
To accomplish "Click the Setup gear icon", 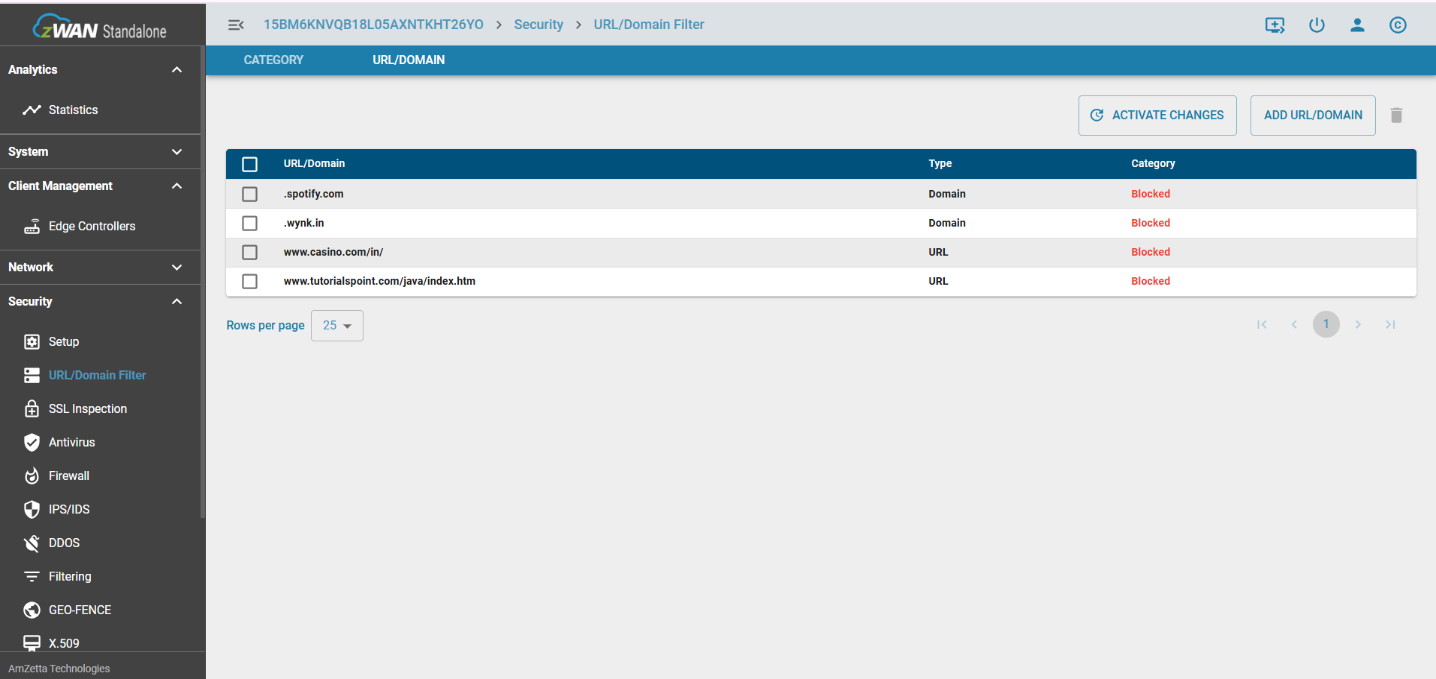I will click(x=32, y=342).
